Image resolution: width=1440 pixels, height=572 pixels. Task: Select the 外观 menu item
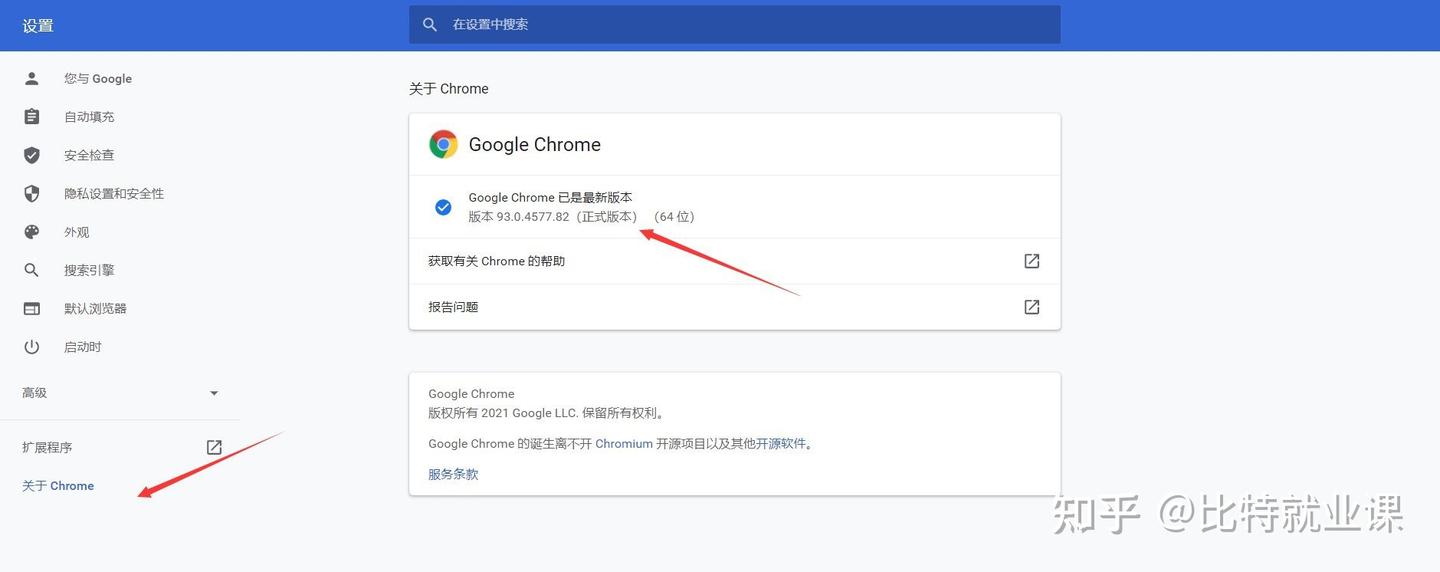pos(77,232)
